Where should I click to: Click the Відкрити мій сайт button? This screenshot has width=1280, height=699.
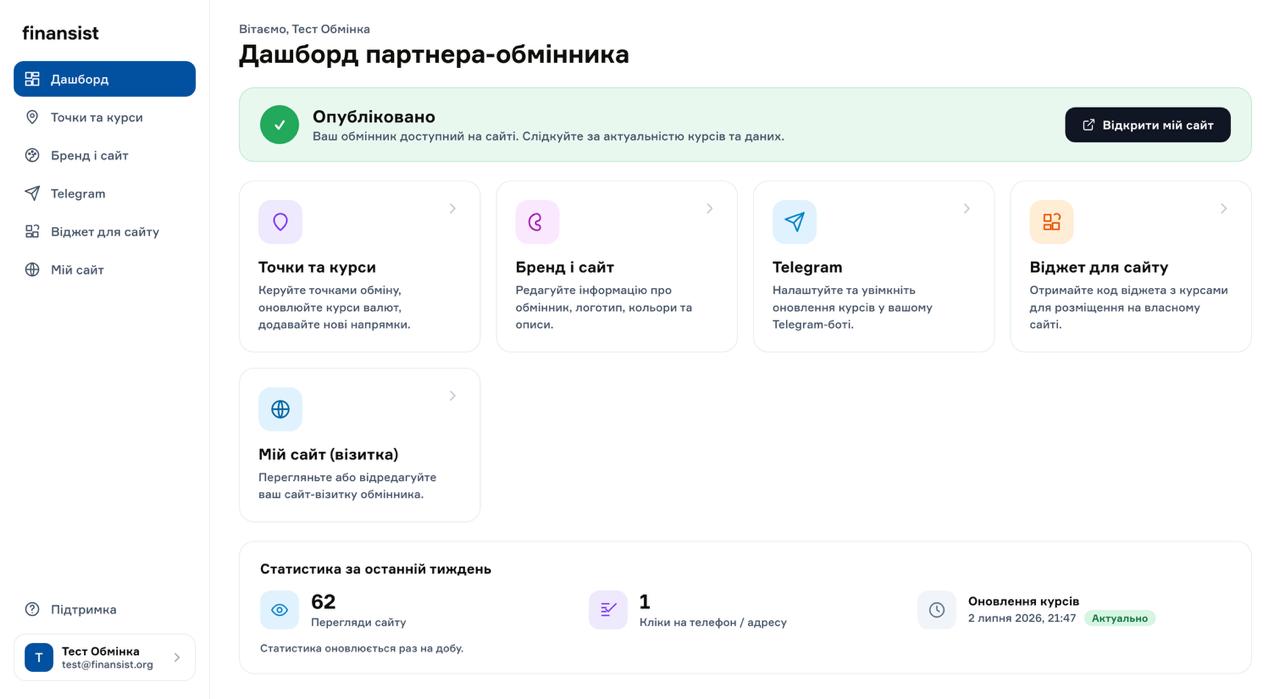(1147, 125)
